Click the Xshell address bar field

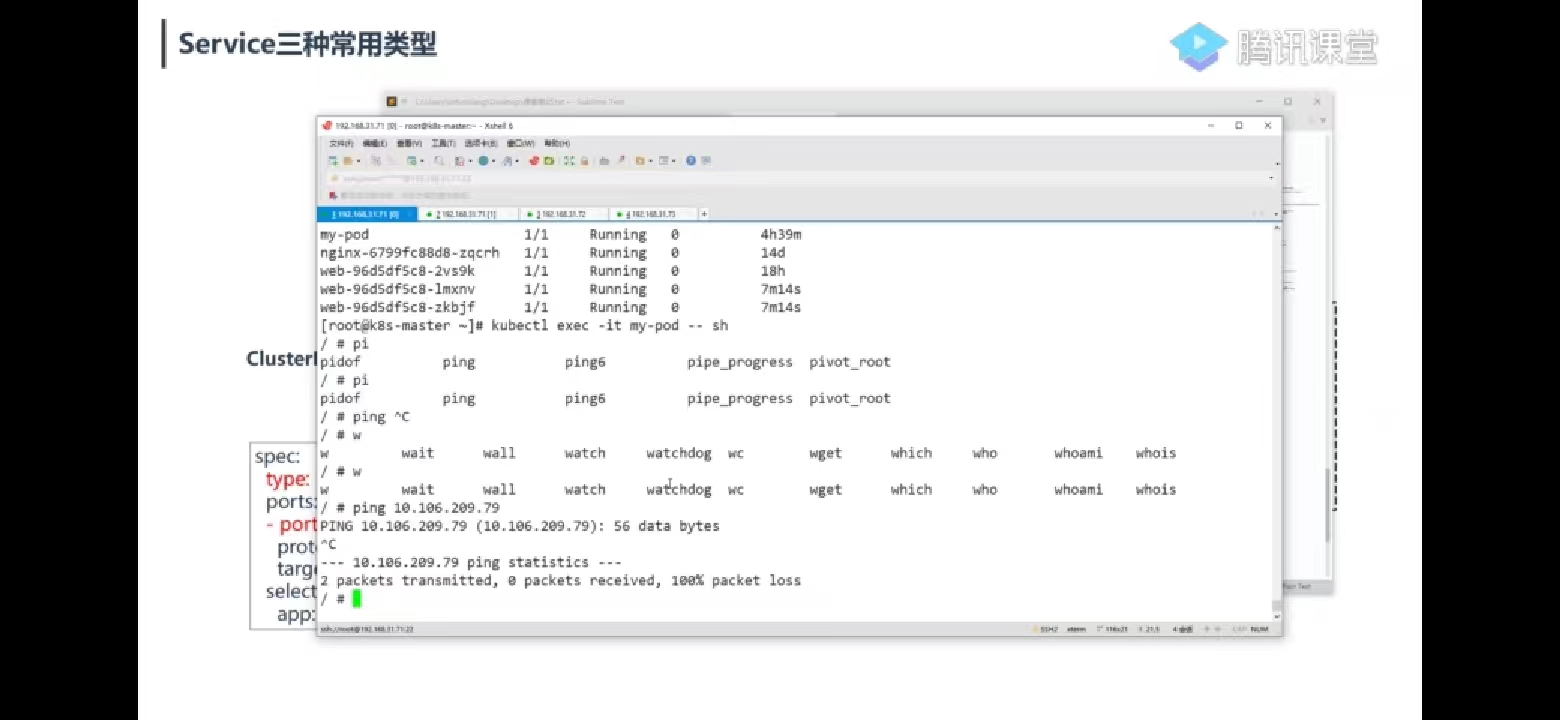click(800, 178)
